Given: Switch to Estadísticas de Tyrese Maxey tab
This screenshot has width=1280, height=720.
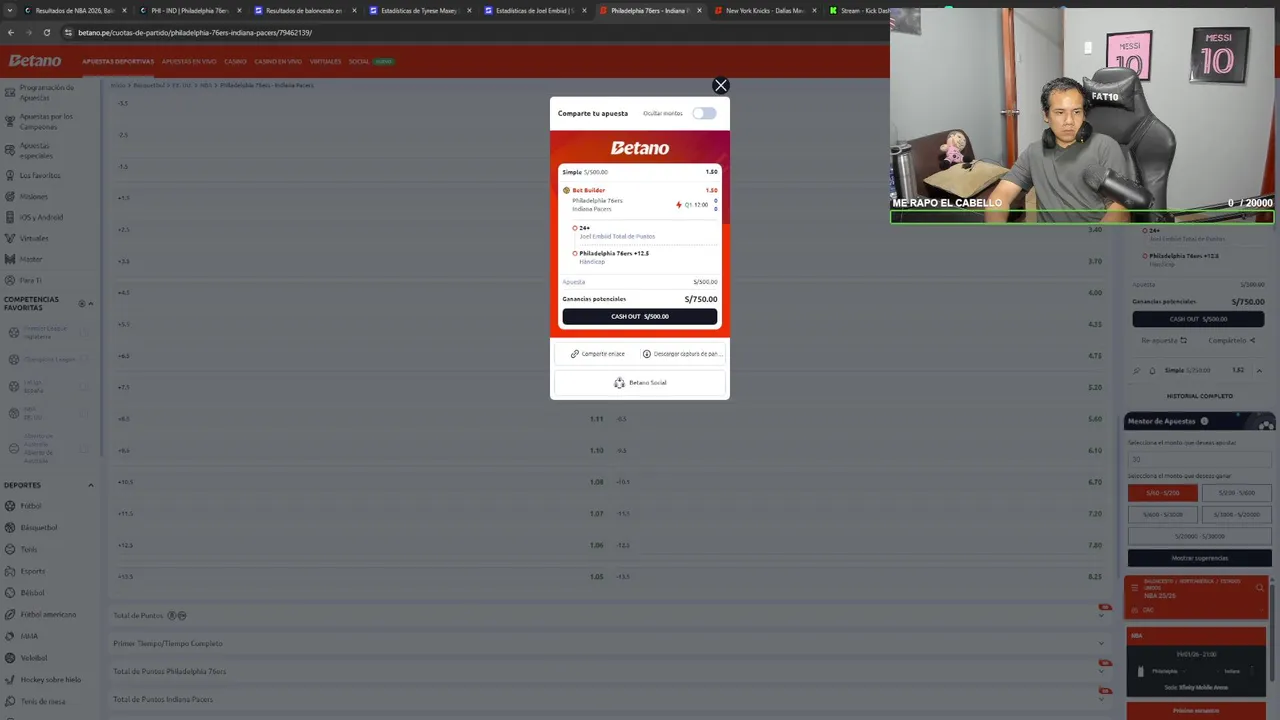Looking at the screenshot, I should (419, 10).
